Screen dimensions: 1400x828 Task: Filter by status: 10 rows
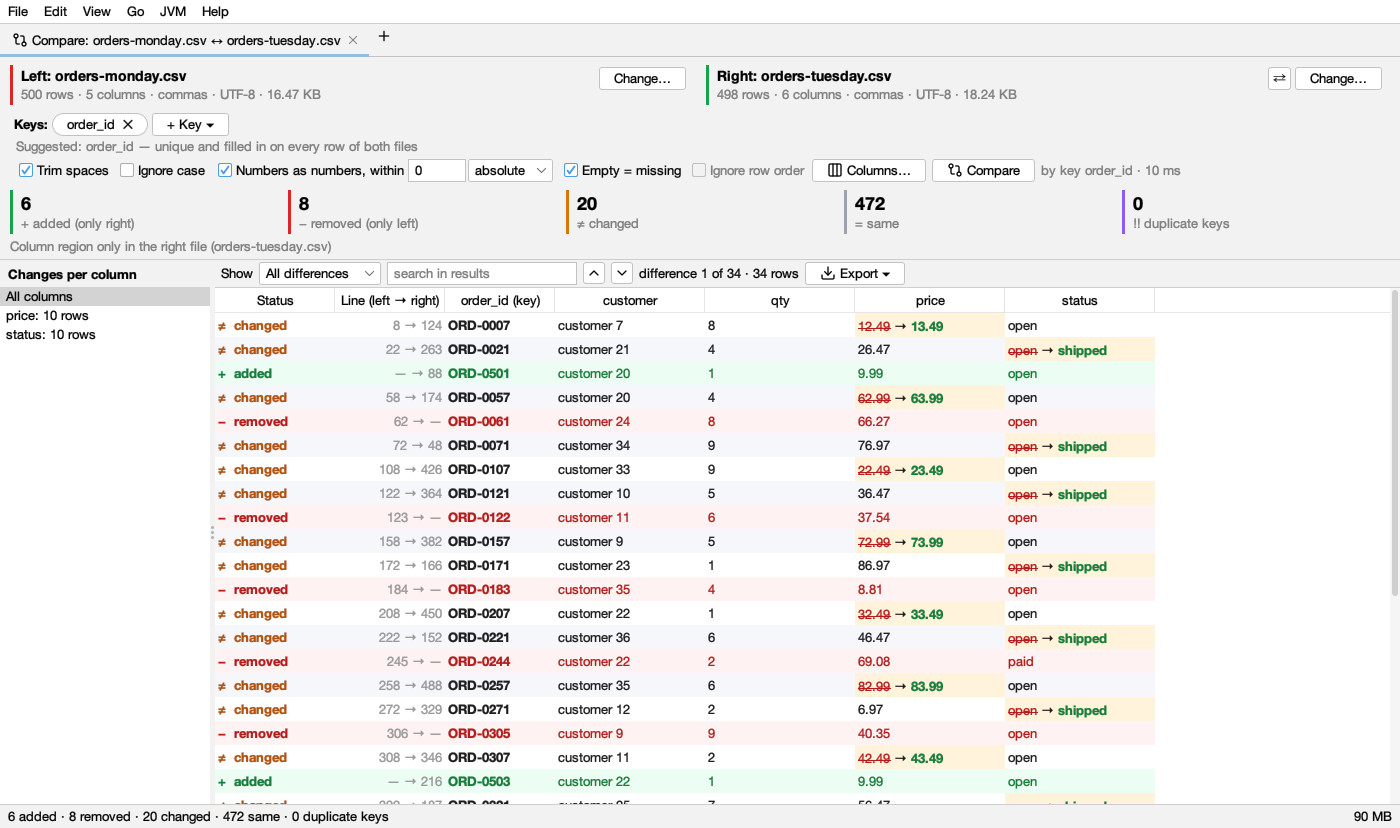point(105,334)
